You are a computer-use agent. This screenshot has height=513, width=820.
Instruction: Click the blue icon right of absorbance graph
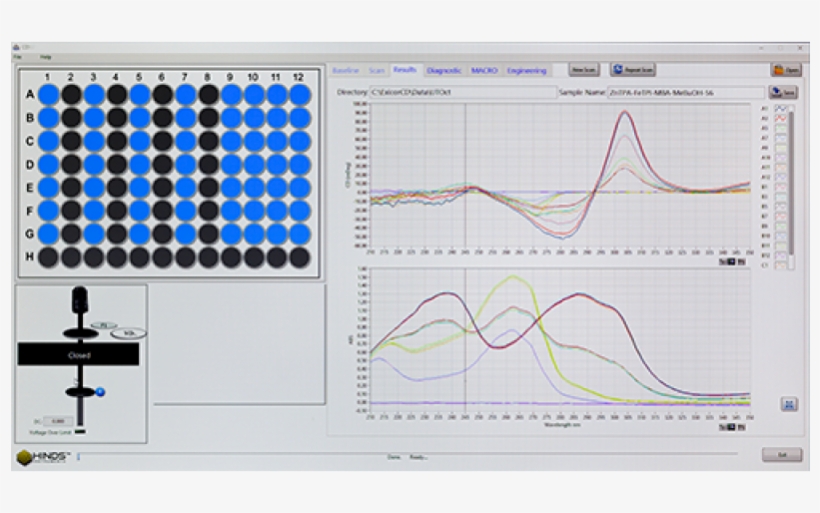pos(789,404)
